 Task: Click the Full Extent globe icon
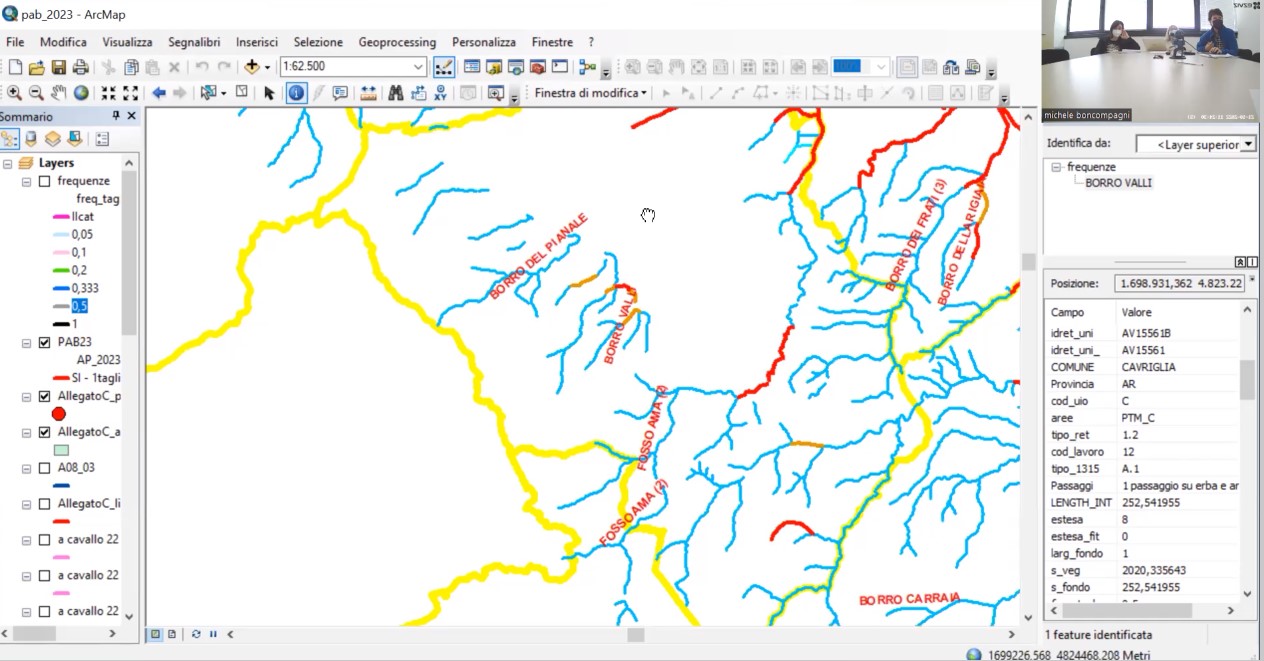click(81, 93)
